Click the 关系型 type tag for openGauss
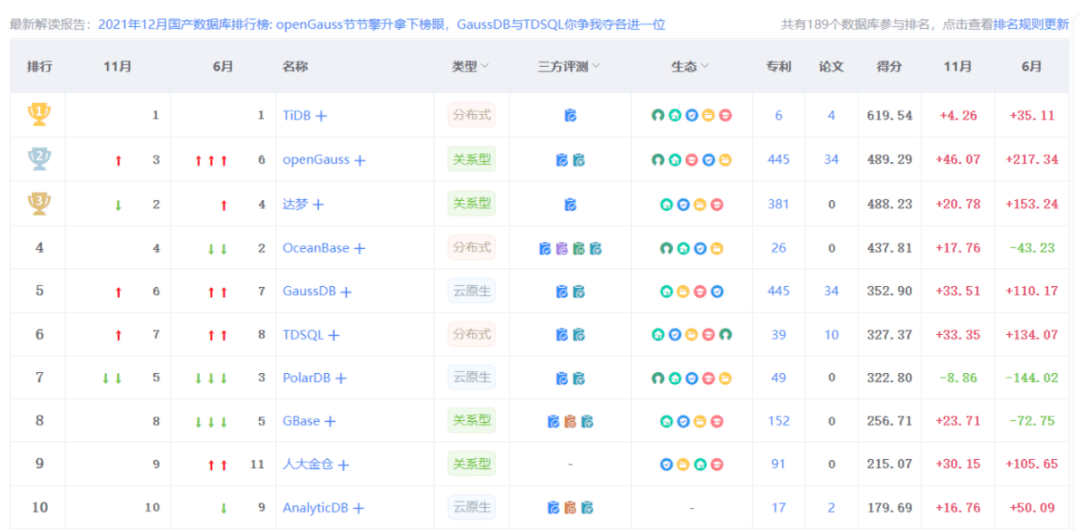The width and height of the screenshot is (1080, 530). point(472,160)
